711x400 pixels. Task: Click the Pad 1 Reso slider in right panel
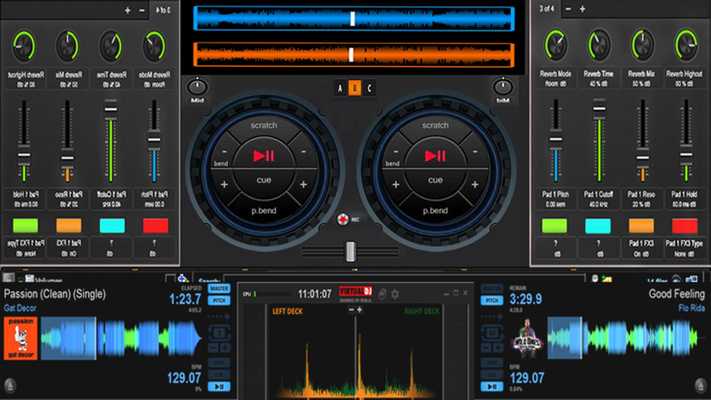[643, 141]
